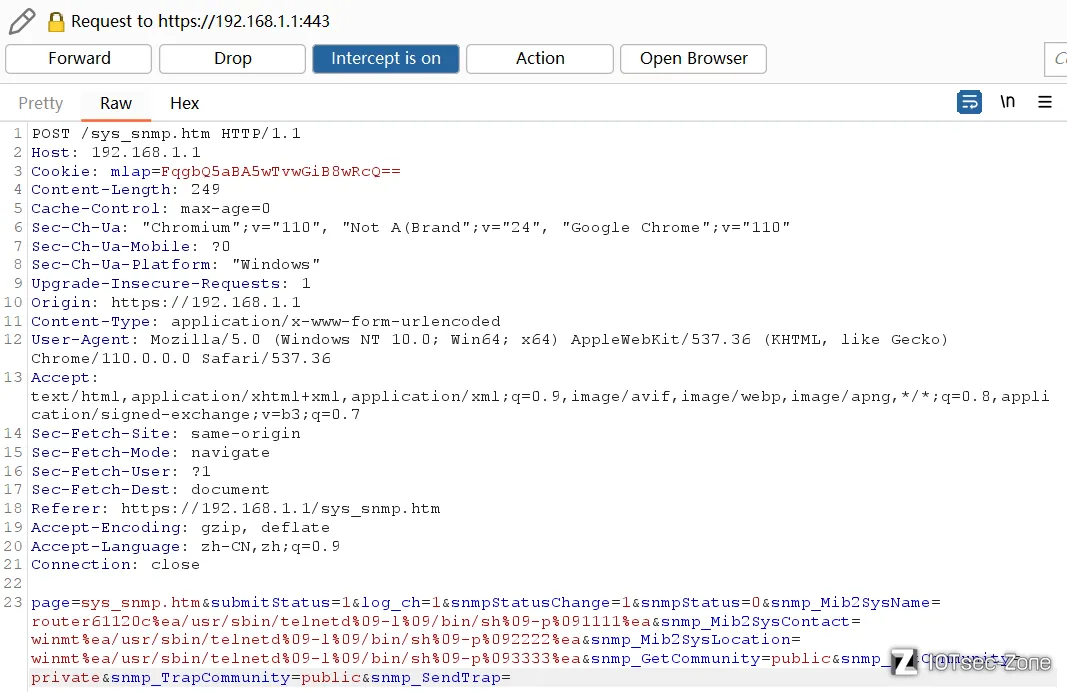Image resolution: width=1067 pixels, height=692 pixels.
Task: Click the User-Agent header line
Action: pos(489,349)
